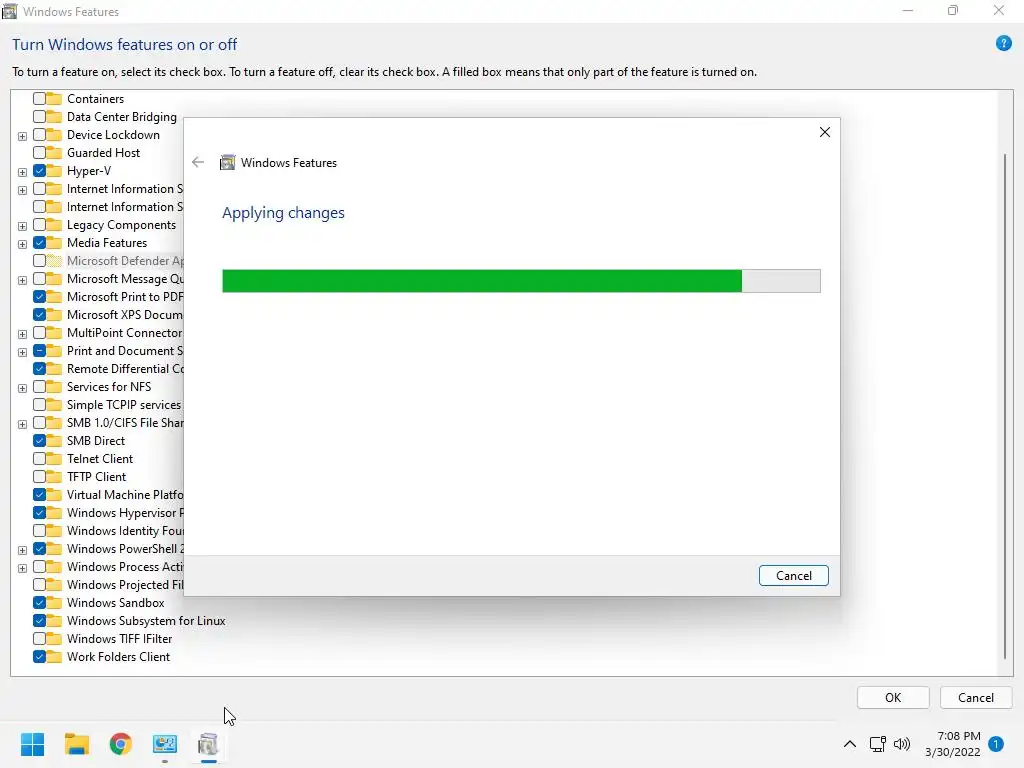This screenshot has width=1024, height=768.
Task: Expand the MultiPoint Connector node
Action: point(22,334)
